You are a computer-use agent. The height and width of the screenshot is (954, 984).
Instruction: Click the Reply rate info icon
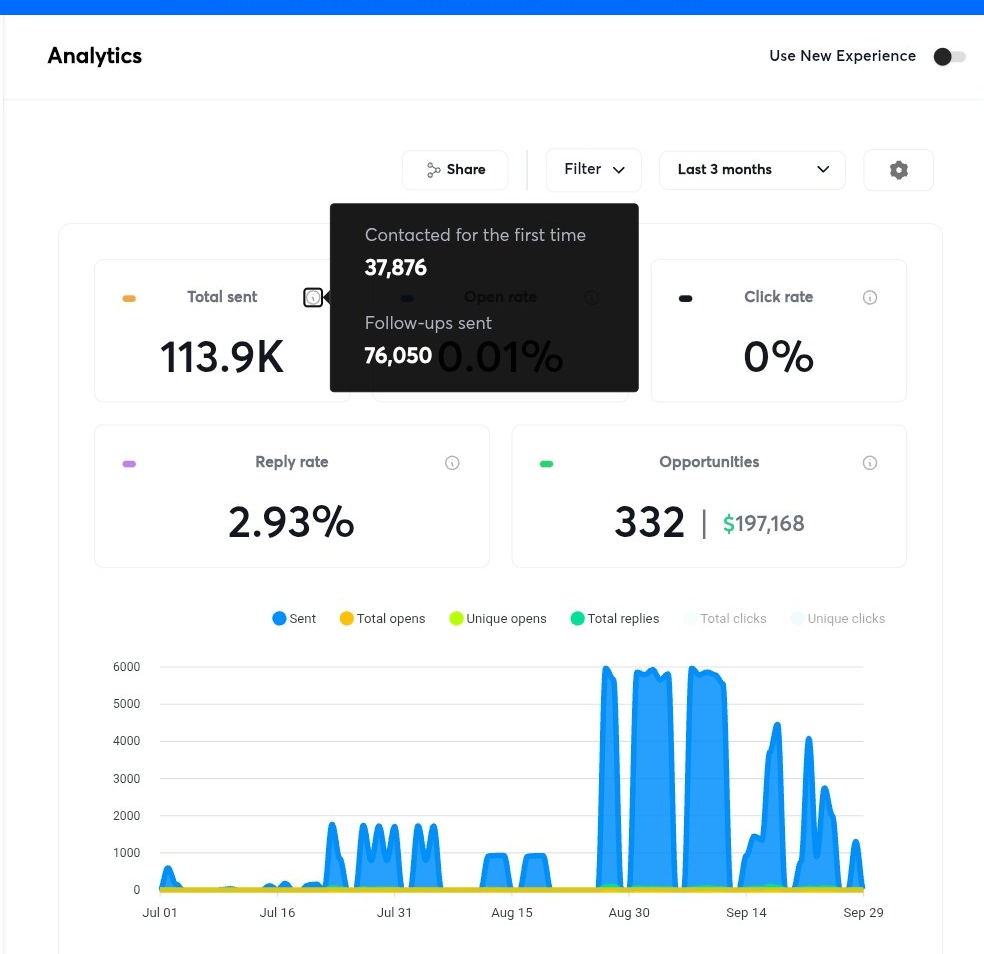click(x=452, y=463)
